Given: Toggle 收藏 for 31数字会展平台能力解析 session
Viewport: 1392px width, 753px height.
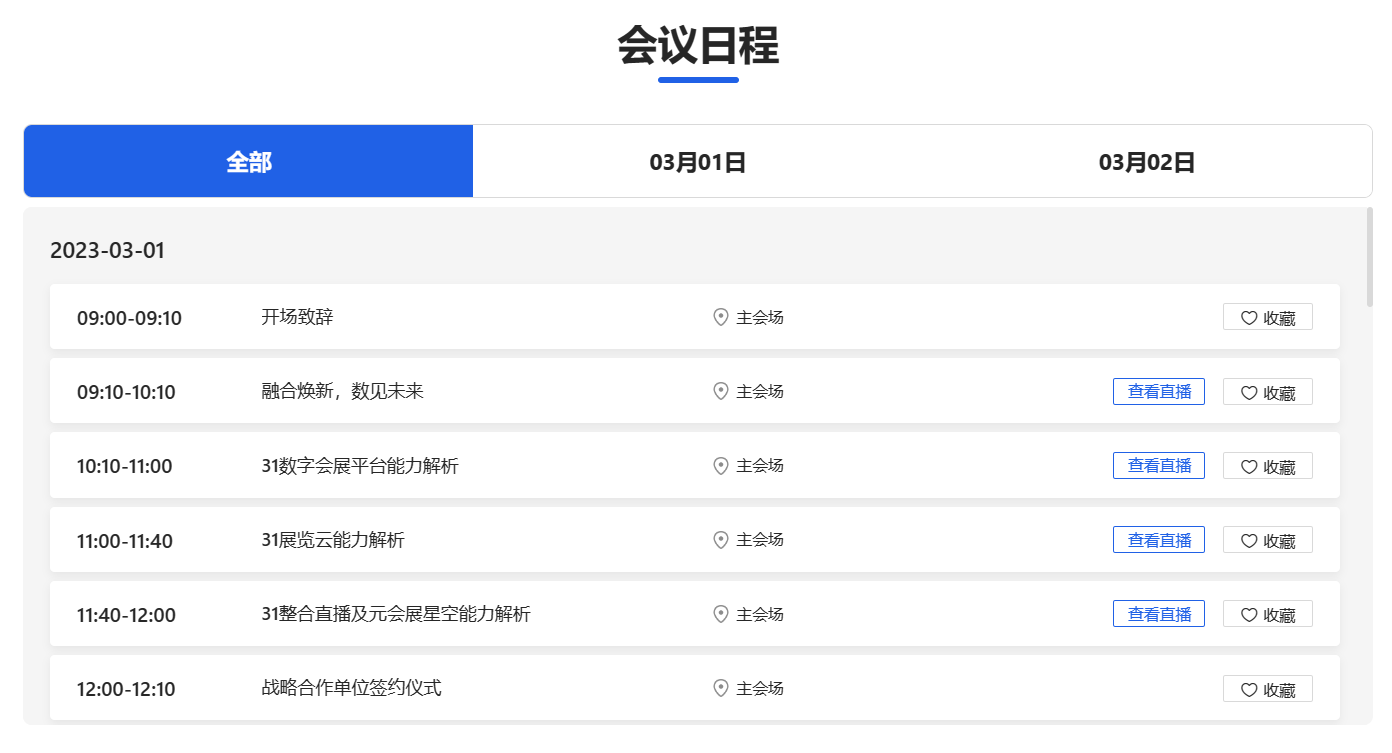Looking at the screenshot, I should tap(1267, 466).
